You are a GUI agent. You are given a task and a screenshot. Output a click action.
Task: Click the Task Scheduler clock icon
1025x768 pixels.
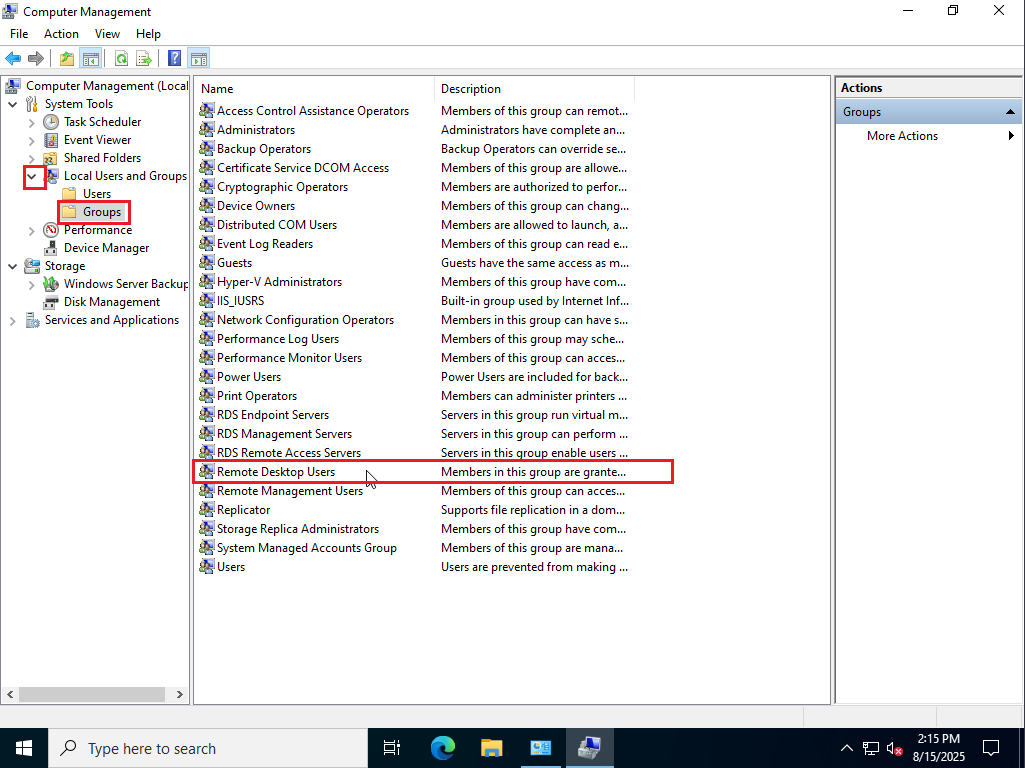click(51, 122)
